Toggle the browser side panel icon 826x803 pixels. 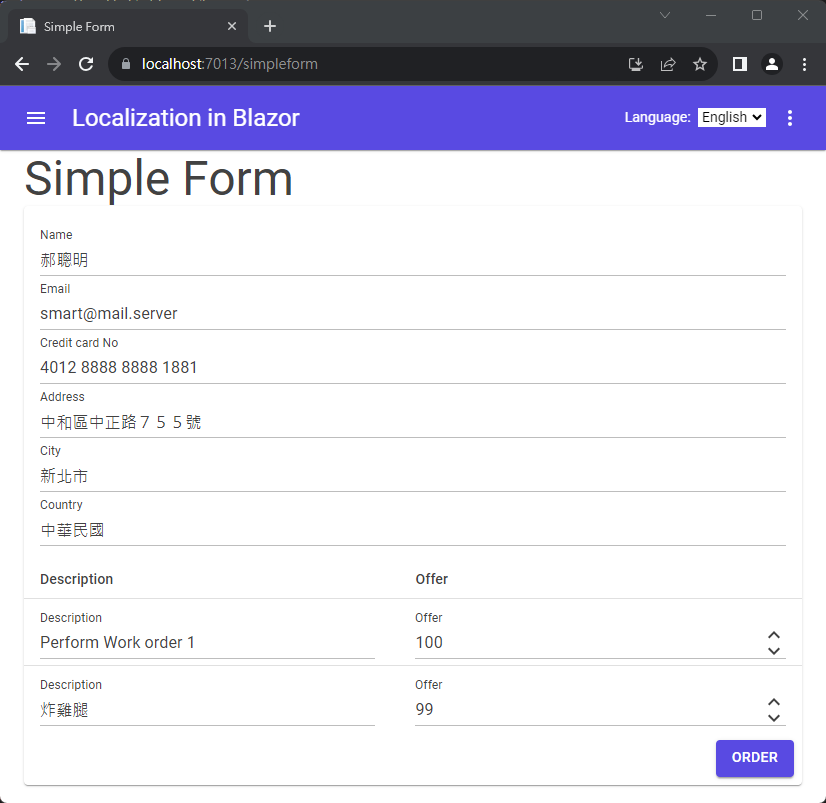click(740, 64)
